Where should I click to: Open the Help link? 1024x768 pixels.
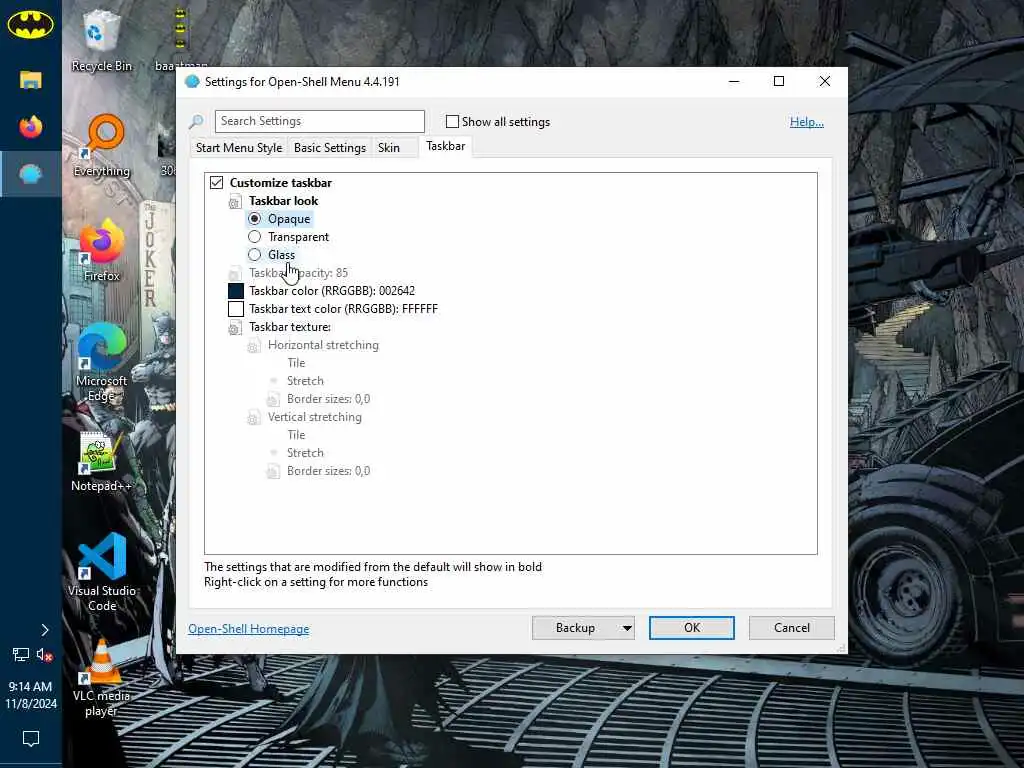click(x=807, y=121)
